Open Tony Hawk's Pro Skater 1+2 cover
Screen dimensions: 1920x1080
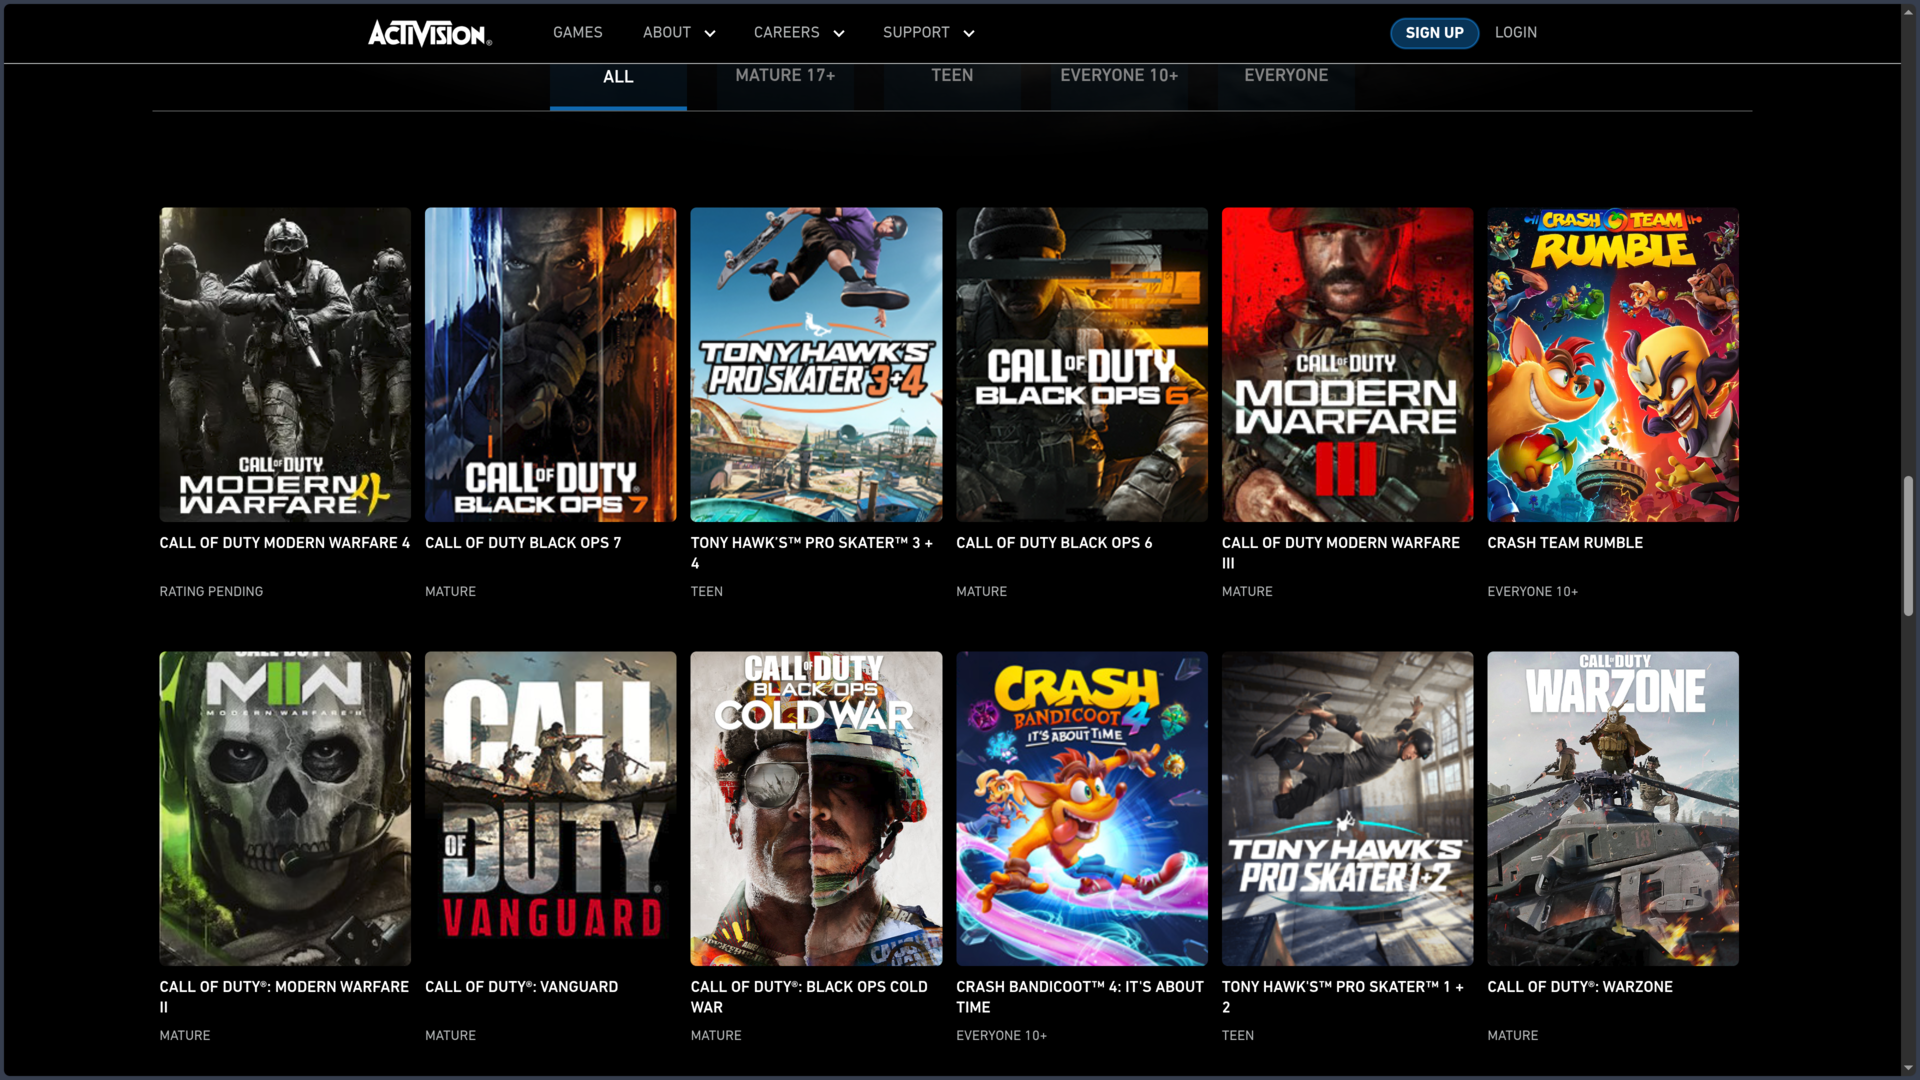click(x=1347, y=809)
